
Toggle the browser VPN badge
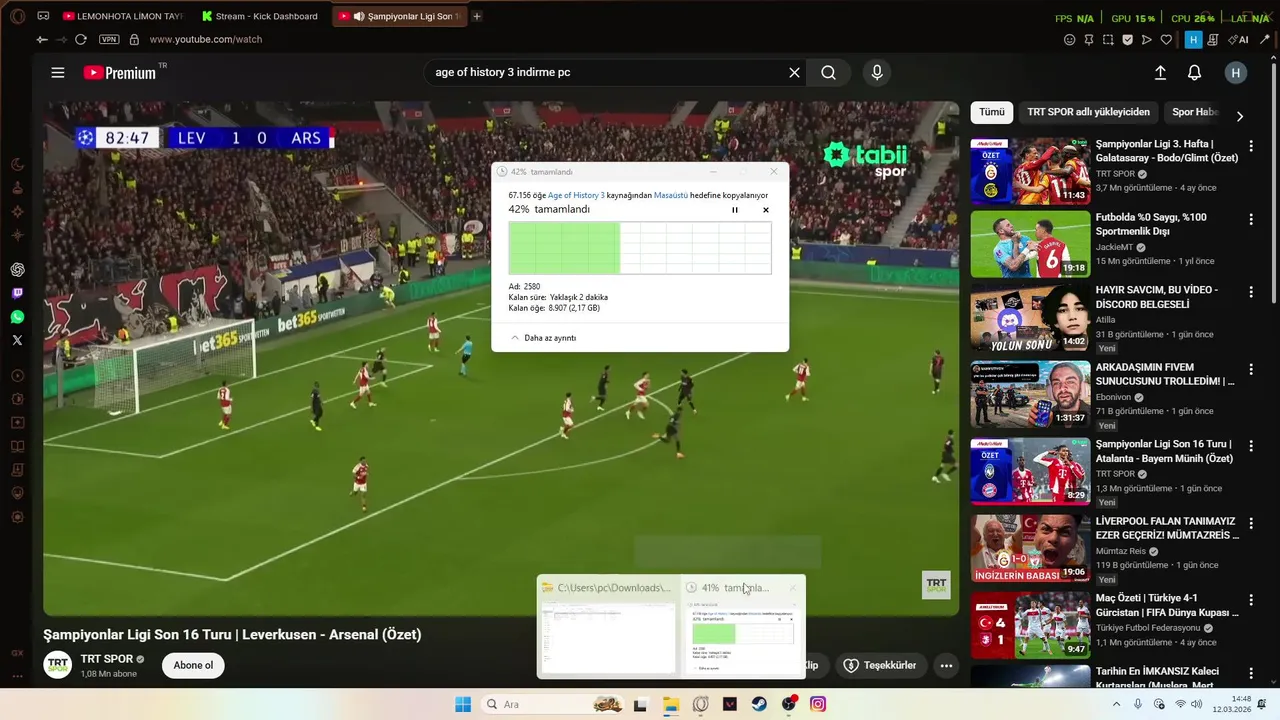coord(109,39)
